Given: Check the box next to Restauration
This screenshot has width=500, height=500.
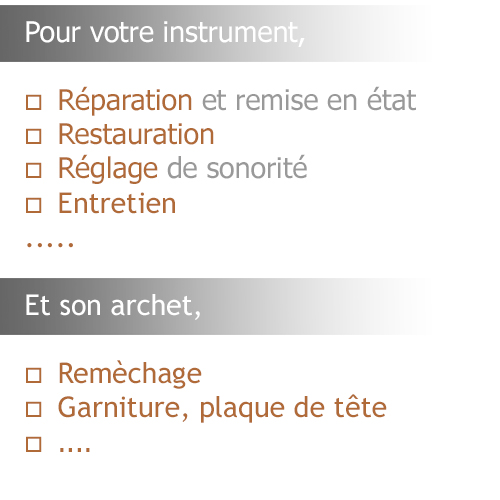Looking at the screenshot, I should click(34, 136).
